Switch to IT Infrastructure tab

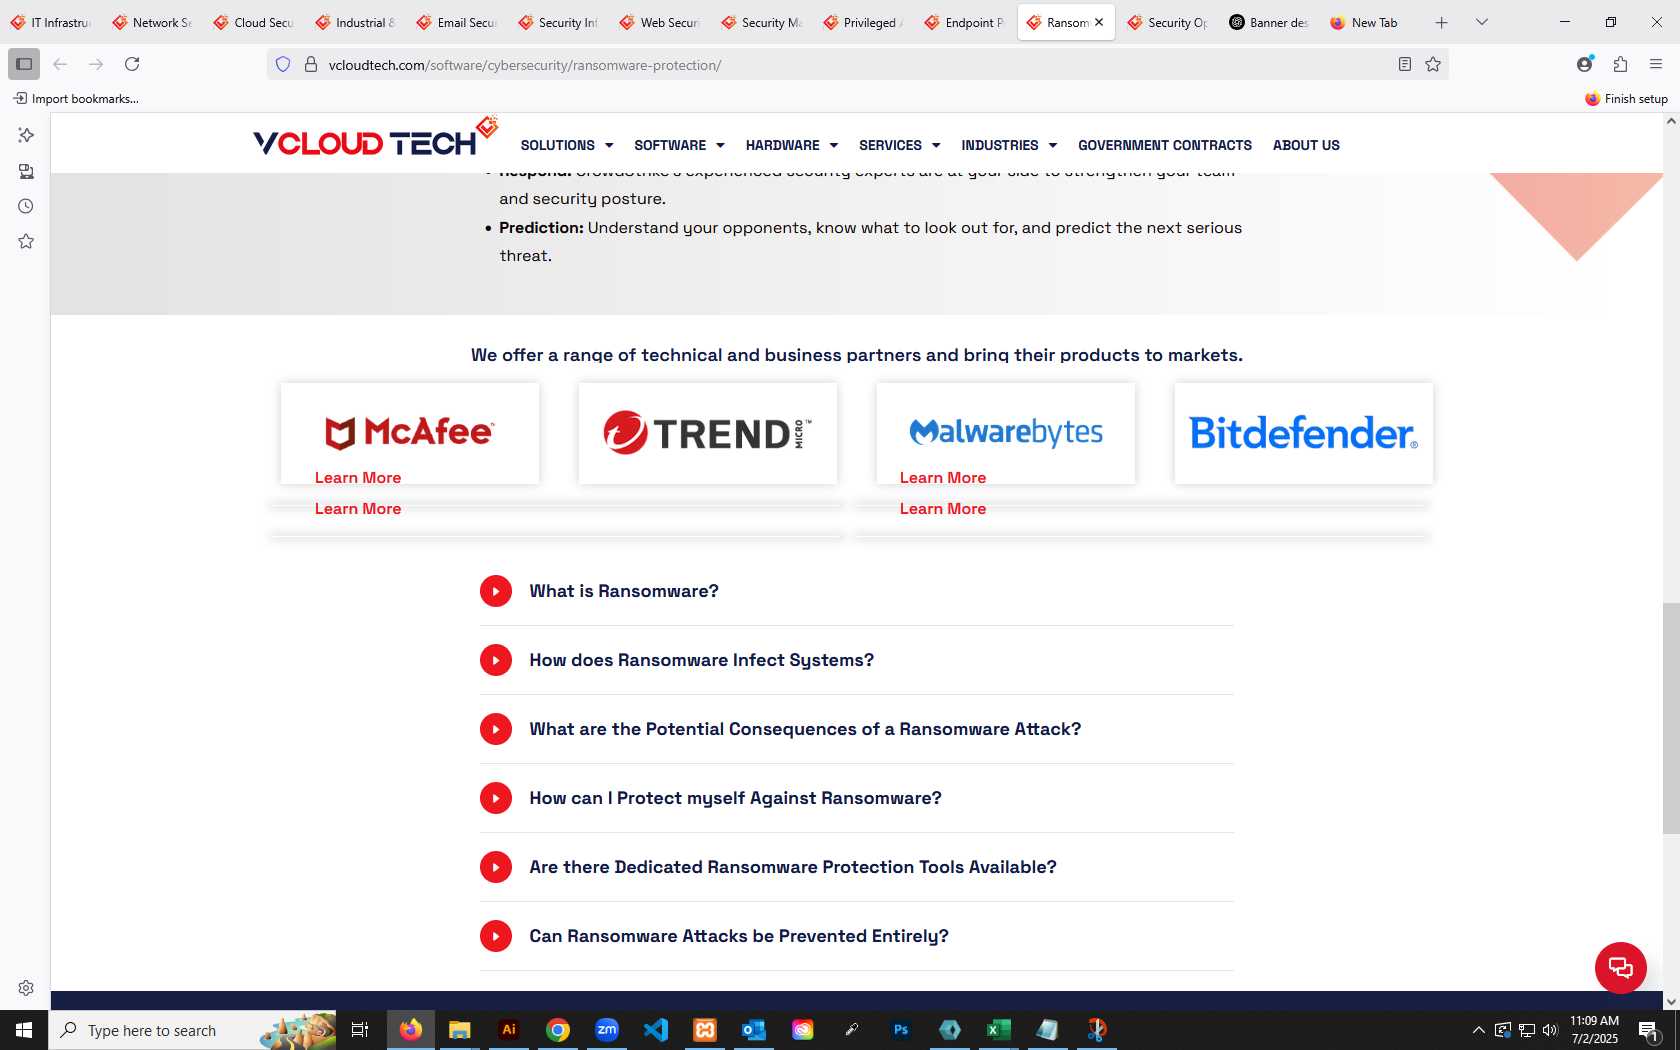(51, 22)
